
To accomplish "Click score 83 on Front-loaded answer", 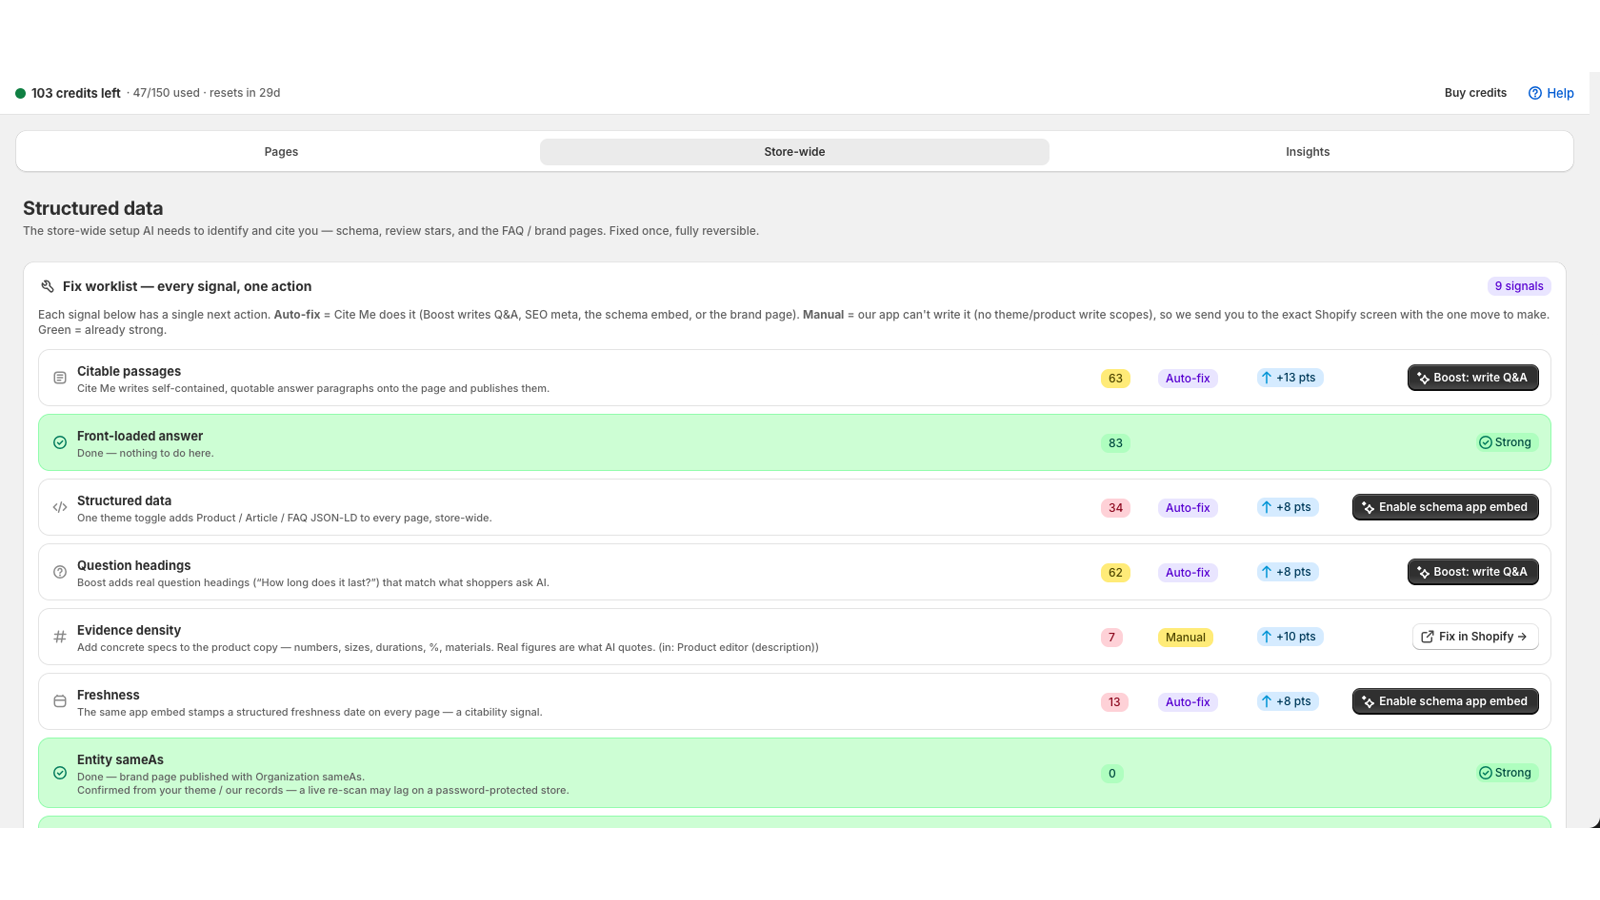I will 1115,443.
